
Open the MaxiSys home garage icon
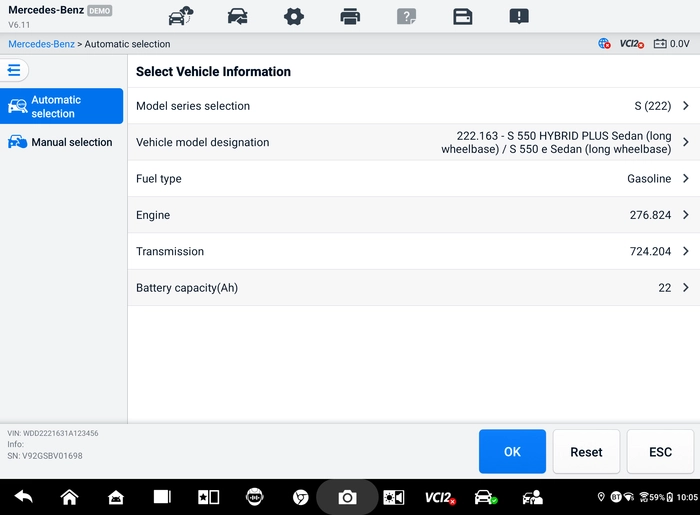(x=116, y=497)
